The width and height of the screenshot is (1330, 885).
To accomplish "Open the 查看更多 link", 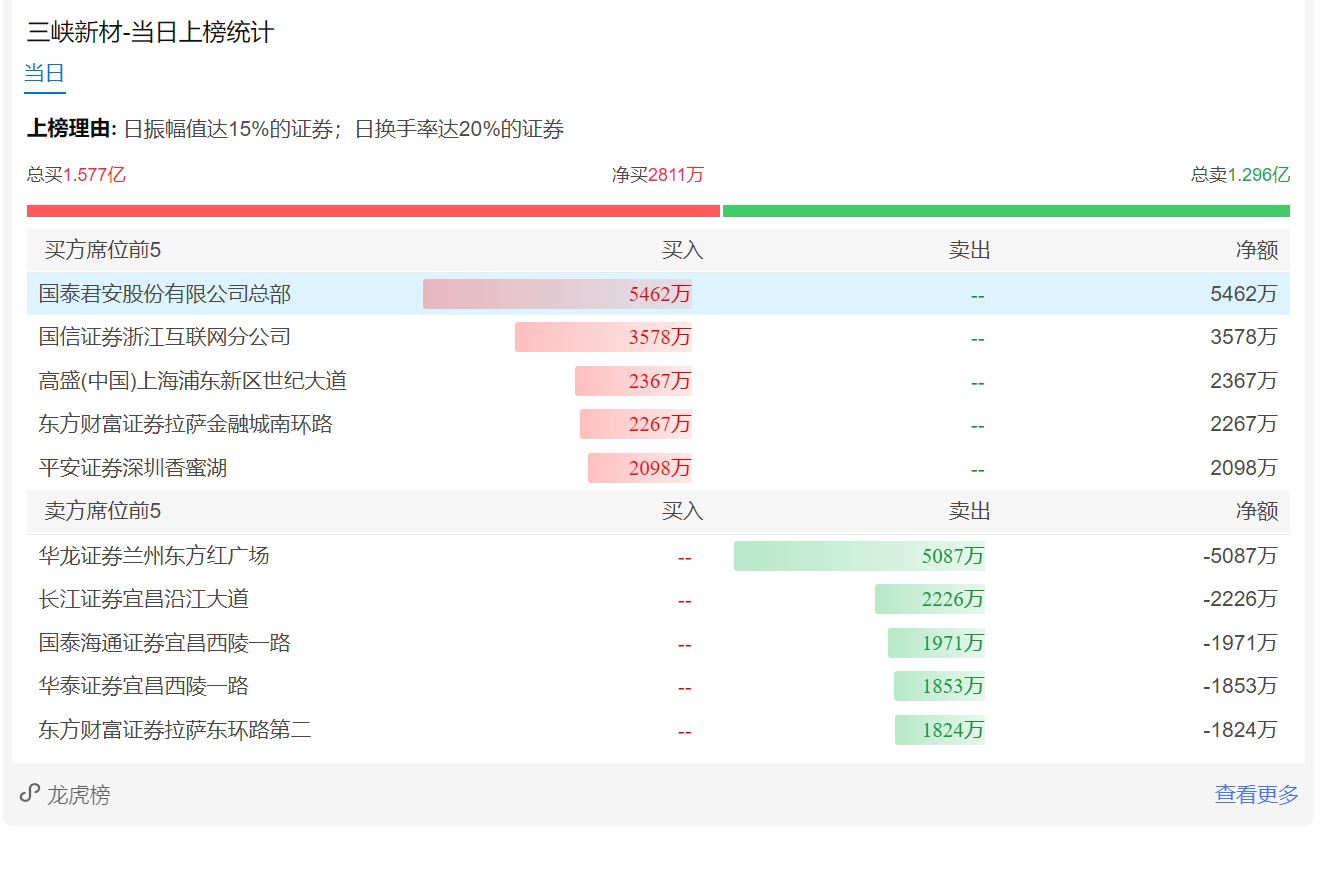I will point(1256,795).
